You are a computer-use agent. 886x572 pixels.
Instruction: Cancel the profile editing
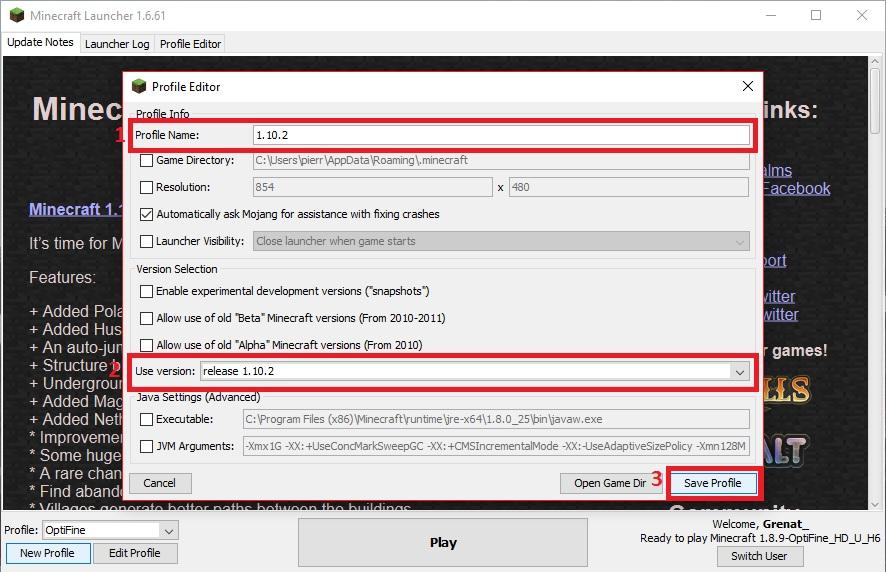point(159,483)
